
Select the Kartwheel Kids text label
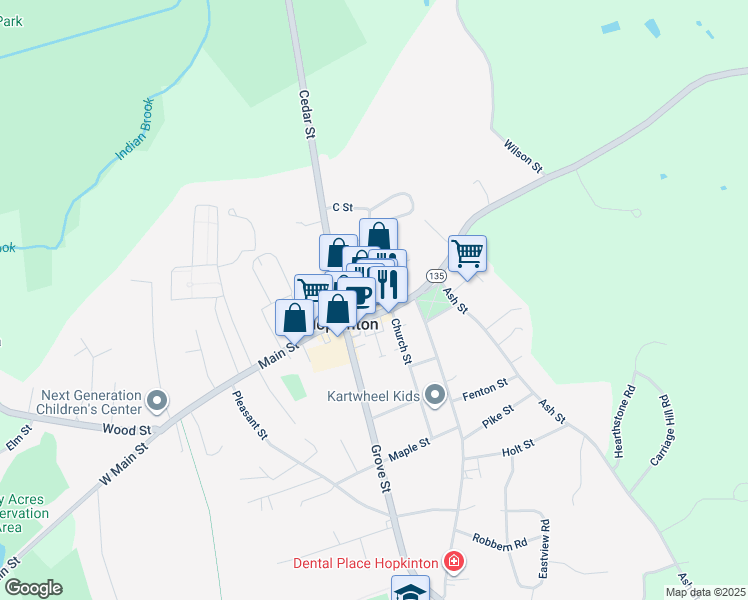[x=374, y=396]
